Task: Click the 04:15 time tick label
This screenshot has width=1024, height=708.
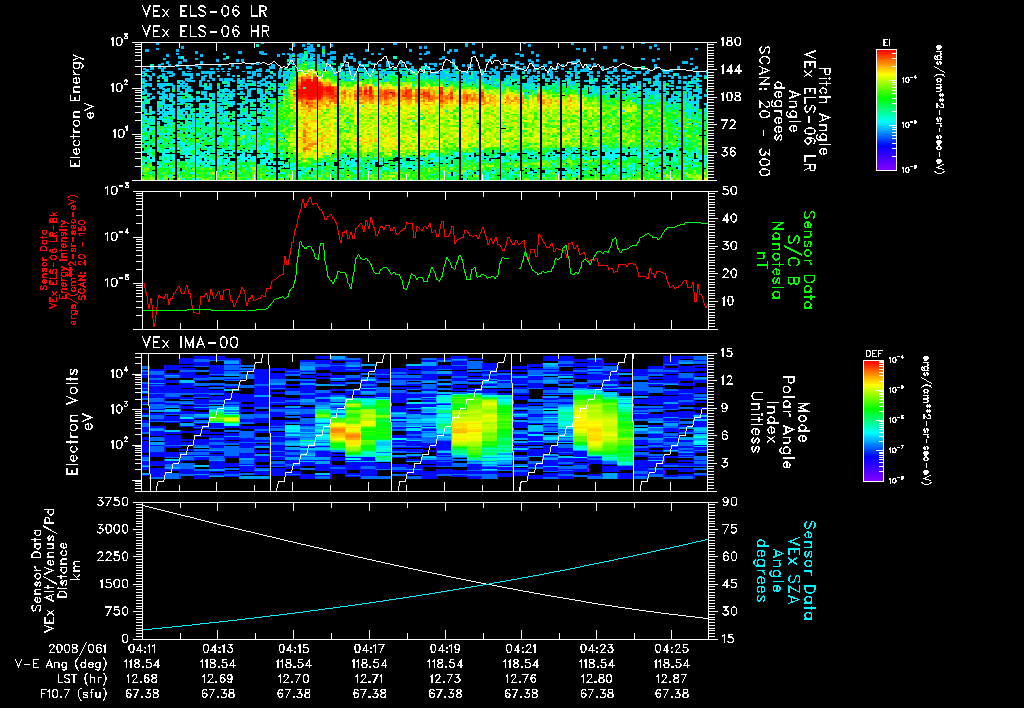Action: (293, 649)
